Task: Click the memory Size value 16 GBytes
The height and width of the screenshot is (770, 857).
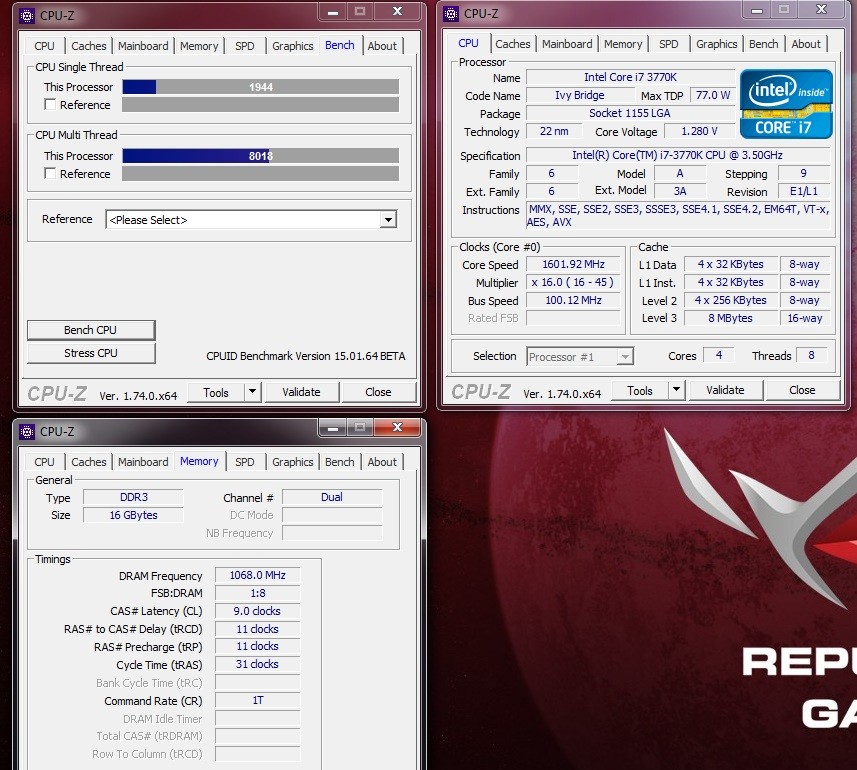Action: click(133, 515)
